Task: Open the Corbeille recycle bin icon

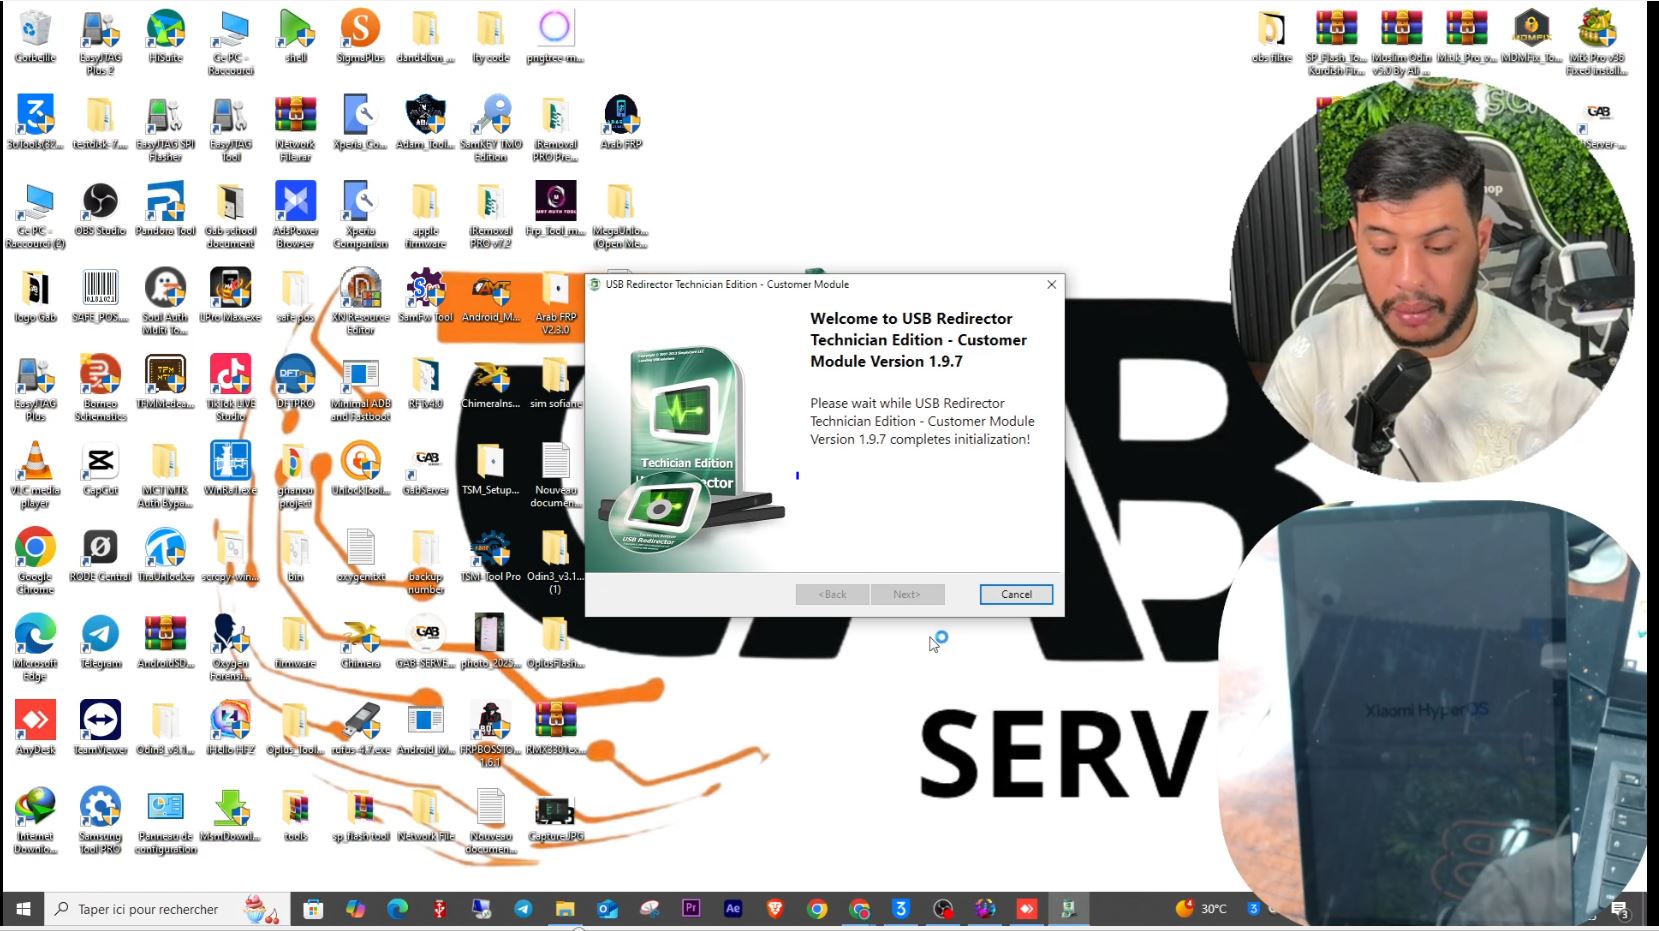Action: point(35,37)
